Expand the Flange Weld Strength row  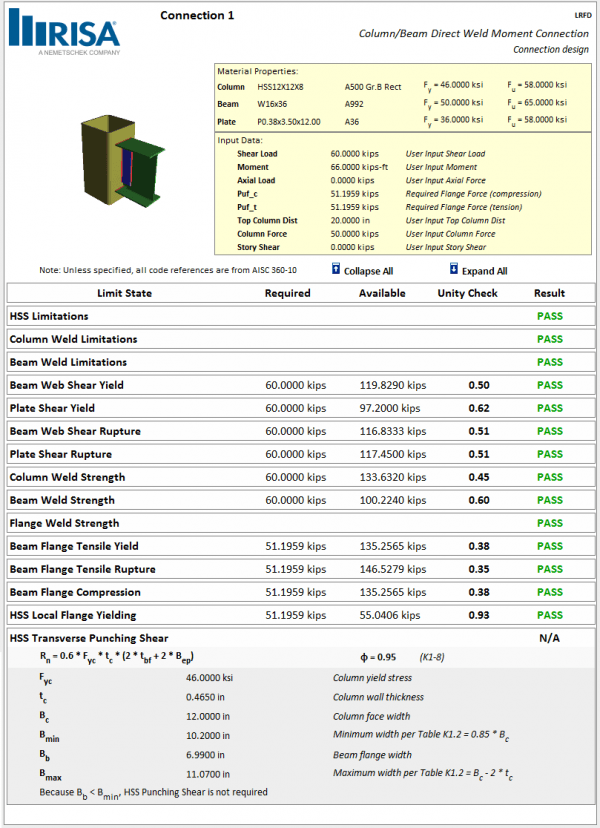pos(64,523)
